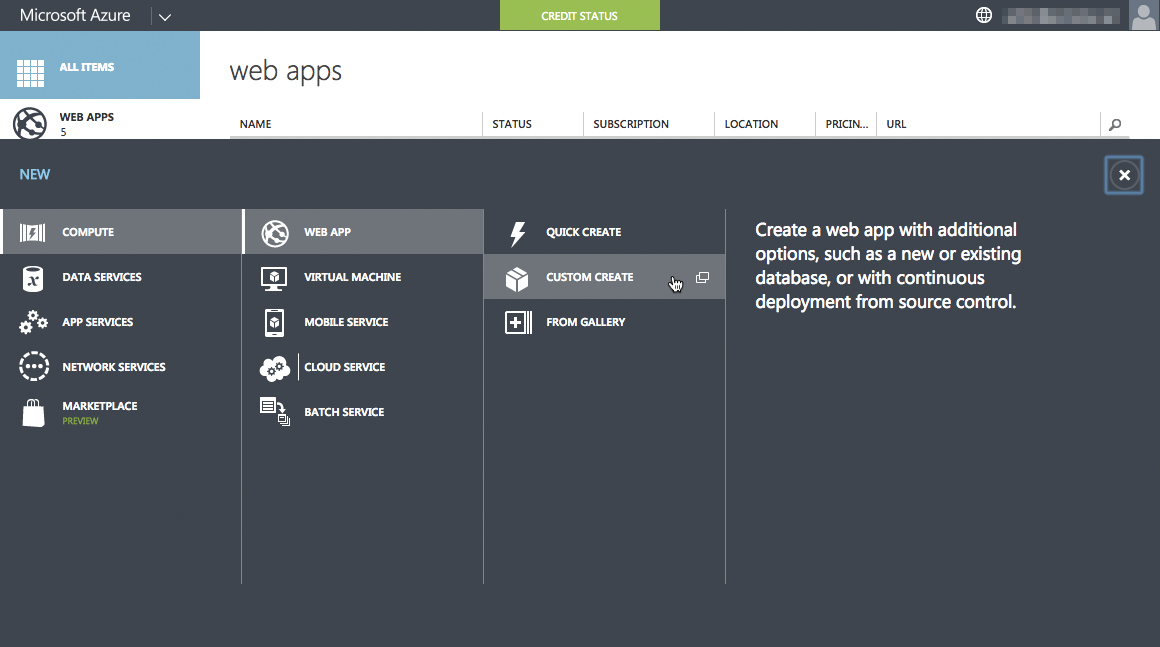Click the Compute category icon

click(x=32, y=232)
